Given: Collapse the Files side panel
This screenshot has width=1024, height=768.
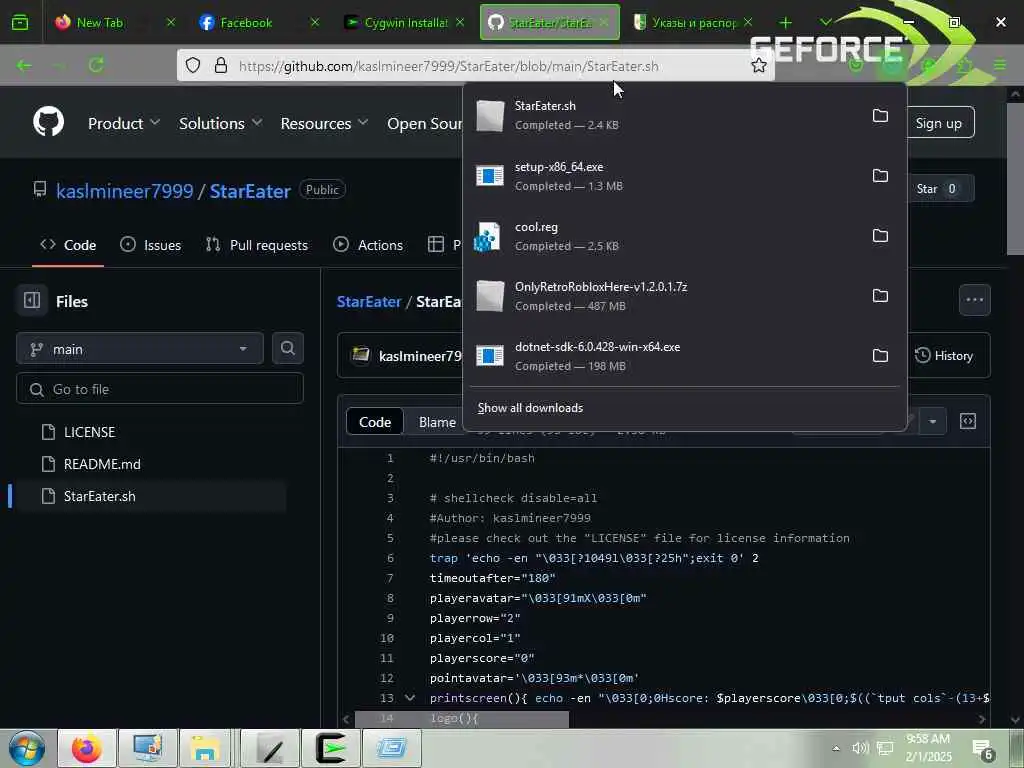Looking at the screenshot, I should pos(31,300).
